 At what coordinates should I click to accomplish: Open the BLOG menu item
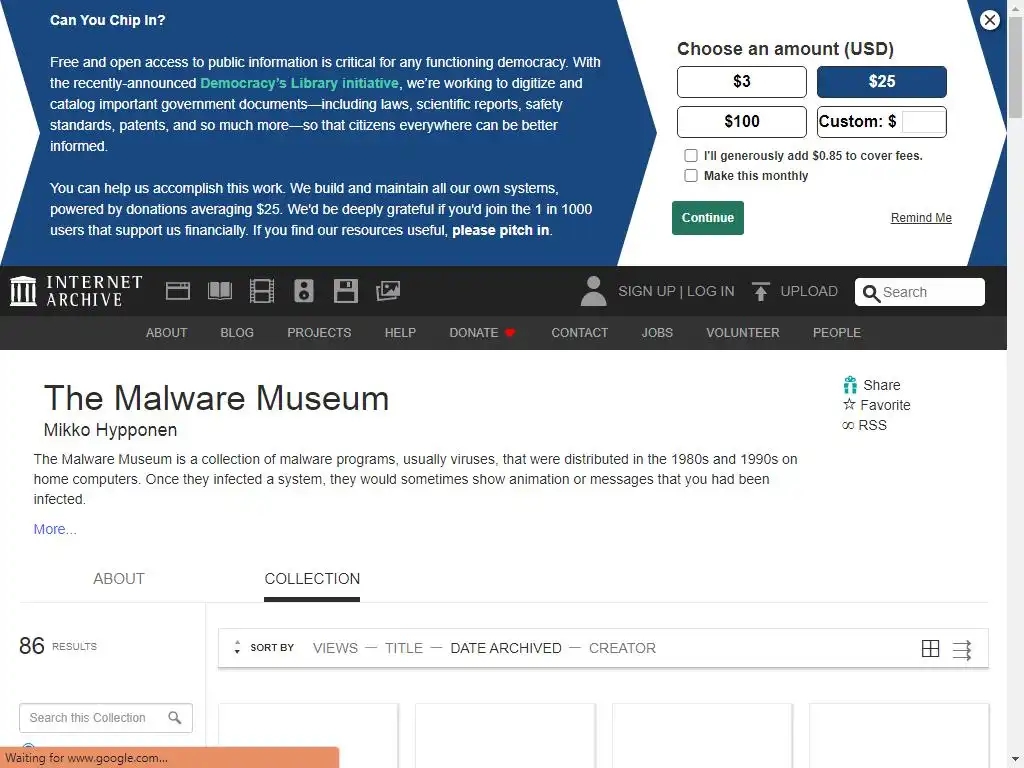coord(236,333)
